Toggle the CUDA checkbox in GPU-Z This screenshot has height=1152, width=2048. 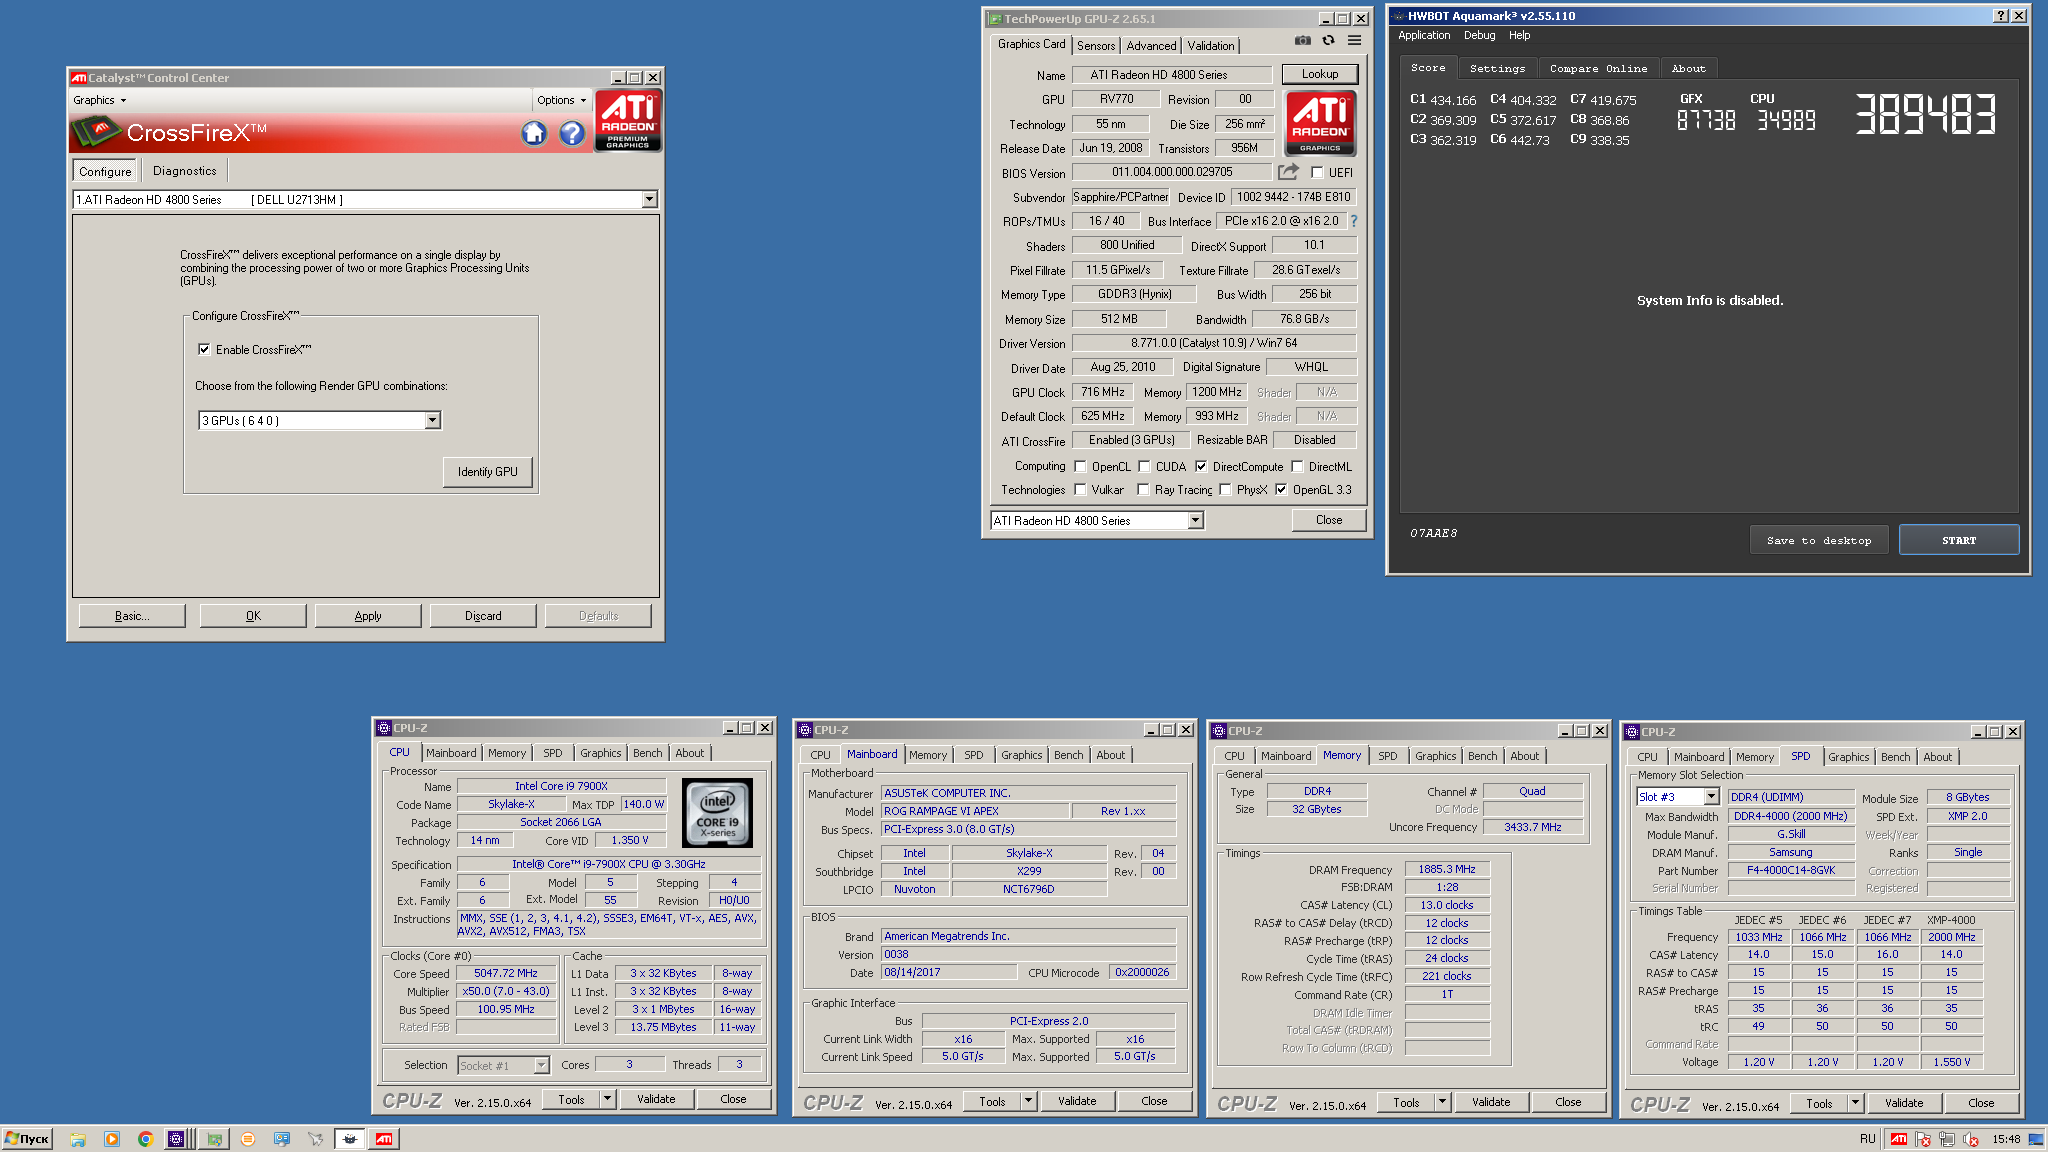click(1144, 466)
